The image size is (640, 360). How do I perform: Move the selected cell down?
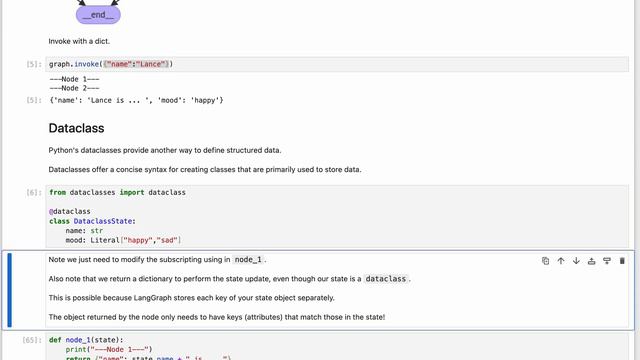(x=576, y=261)
